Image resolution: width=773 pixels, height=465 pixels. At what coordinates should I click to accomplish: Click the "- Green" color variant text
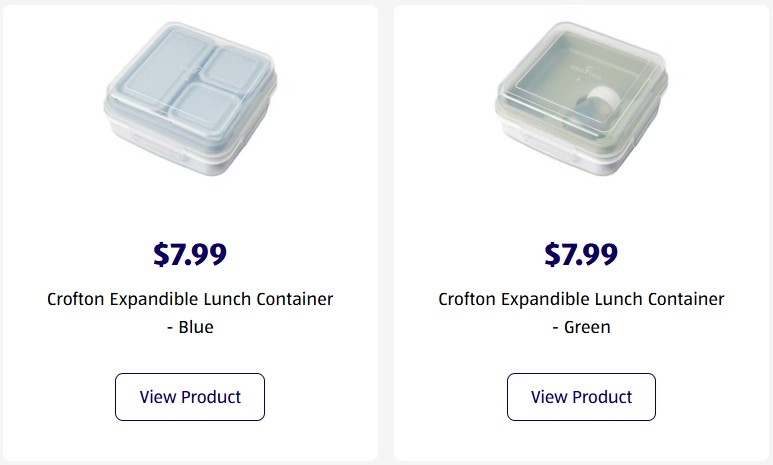581,327
